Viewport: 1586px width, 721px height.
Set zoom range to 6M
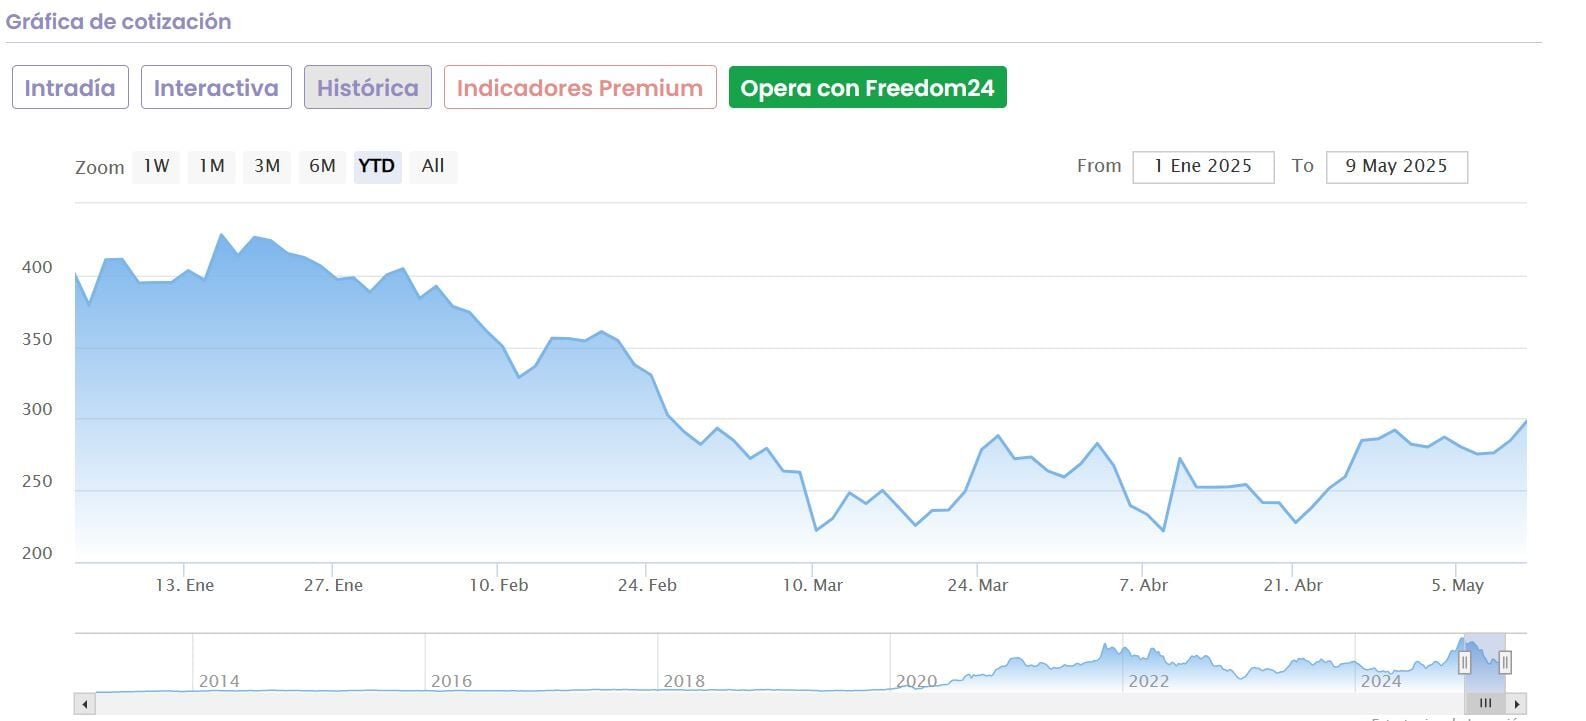coord(322,166)
